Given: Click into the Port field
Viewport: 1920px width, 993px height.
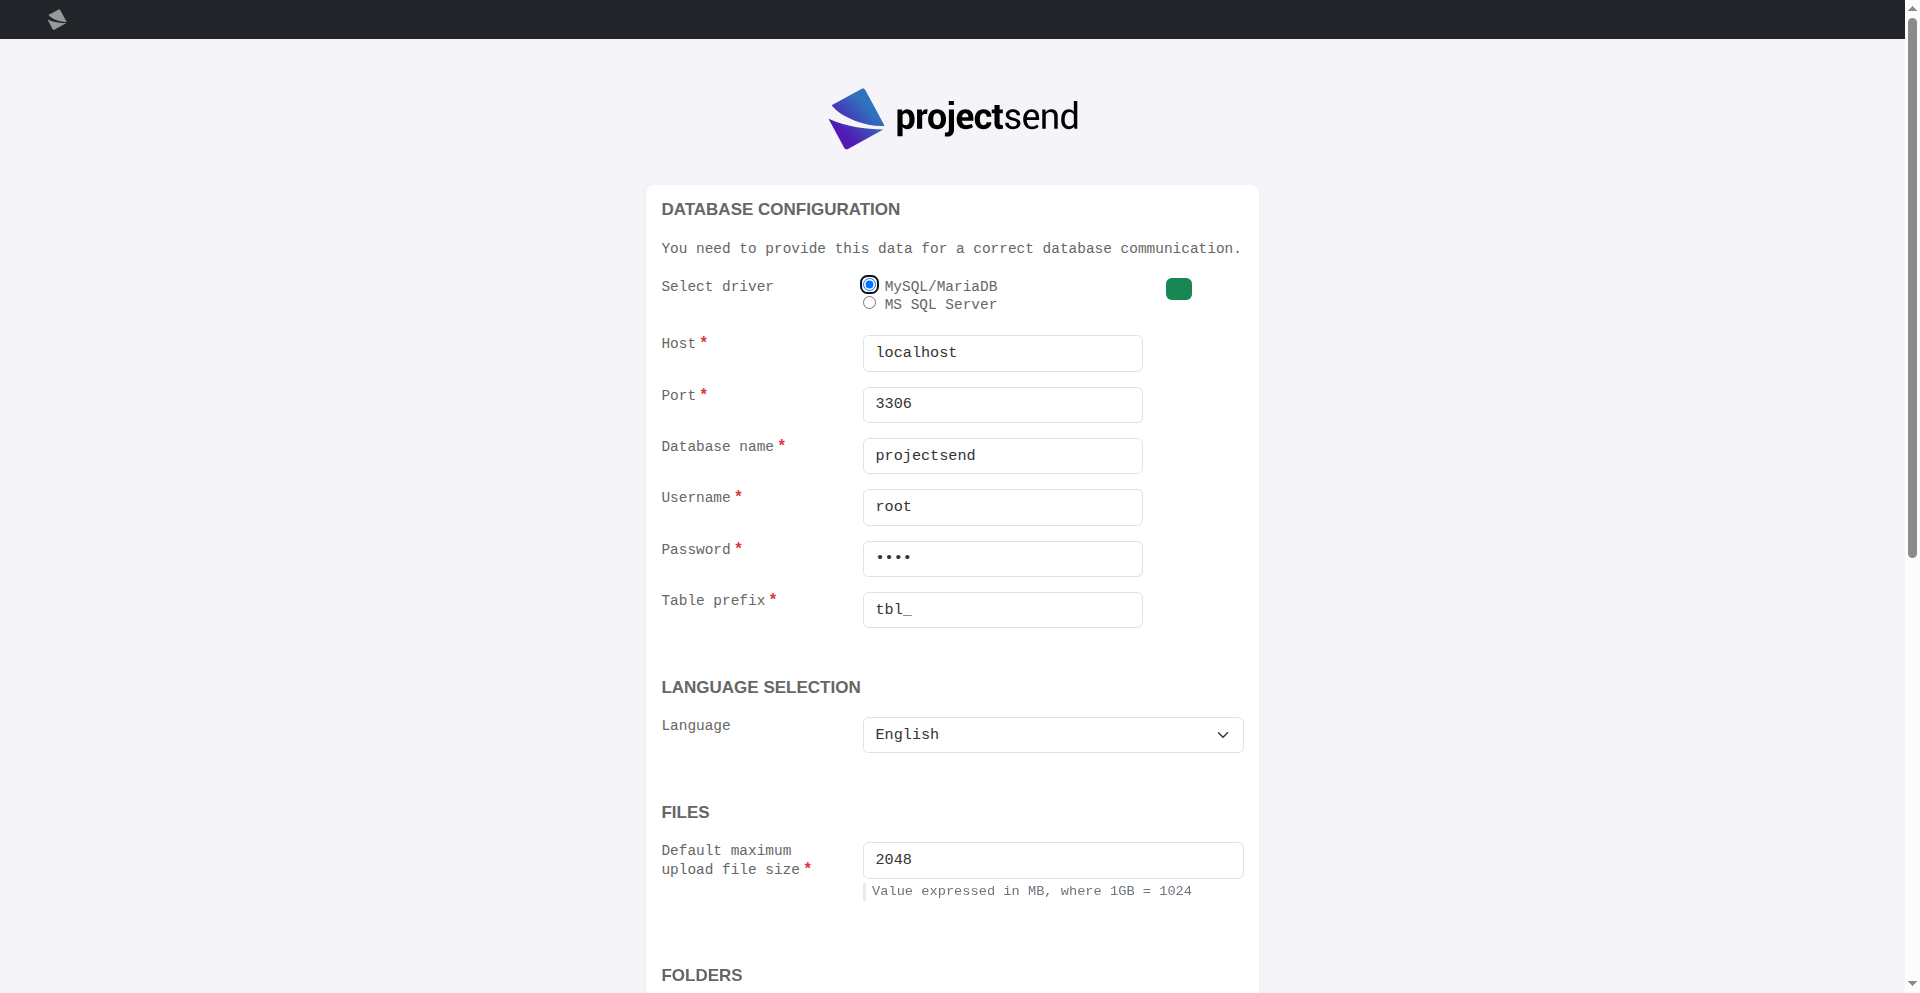Looking at the screenshot, I should coord(1002,405).
